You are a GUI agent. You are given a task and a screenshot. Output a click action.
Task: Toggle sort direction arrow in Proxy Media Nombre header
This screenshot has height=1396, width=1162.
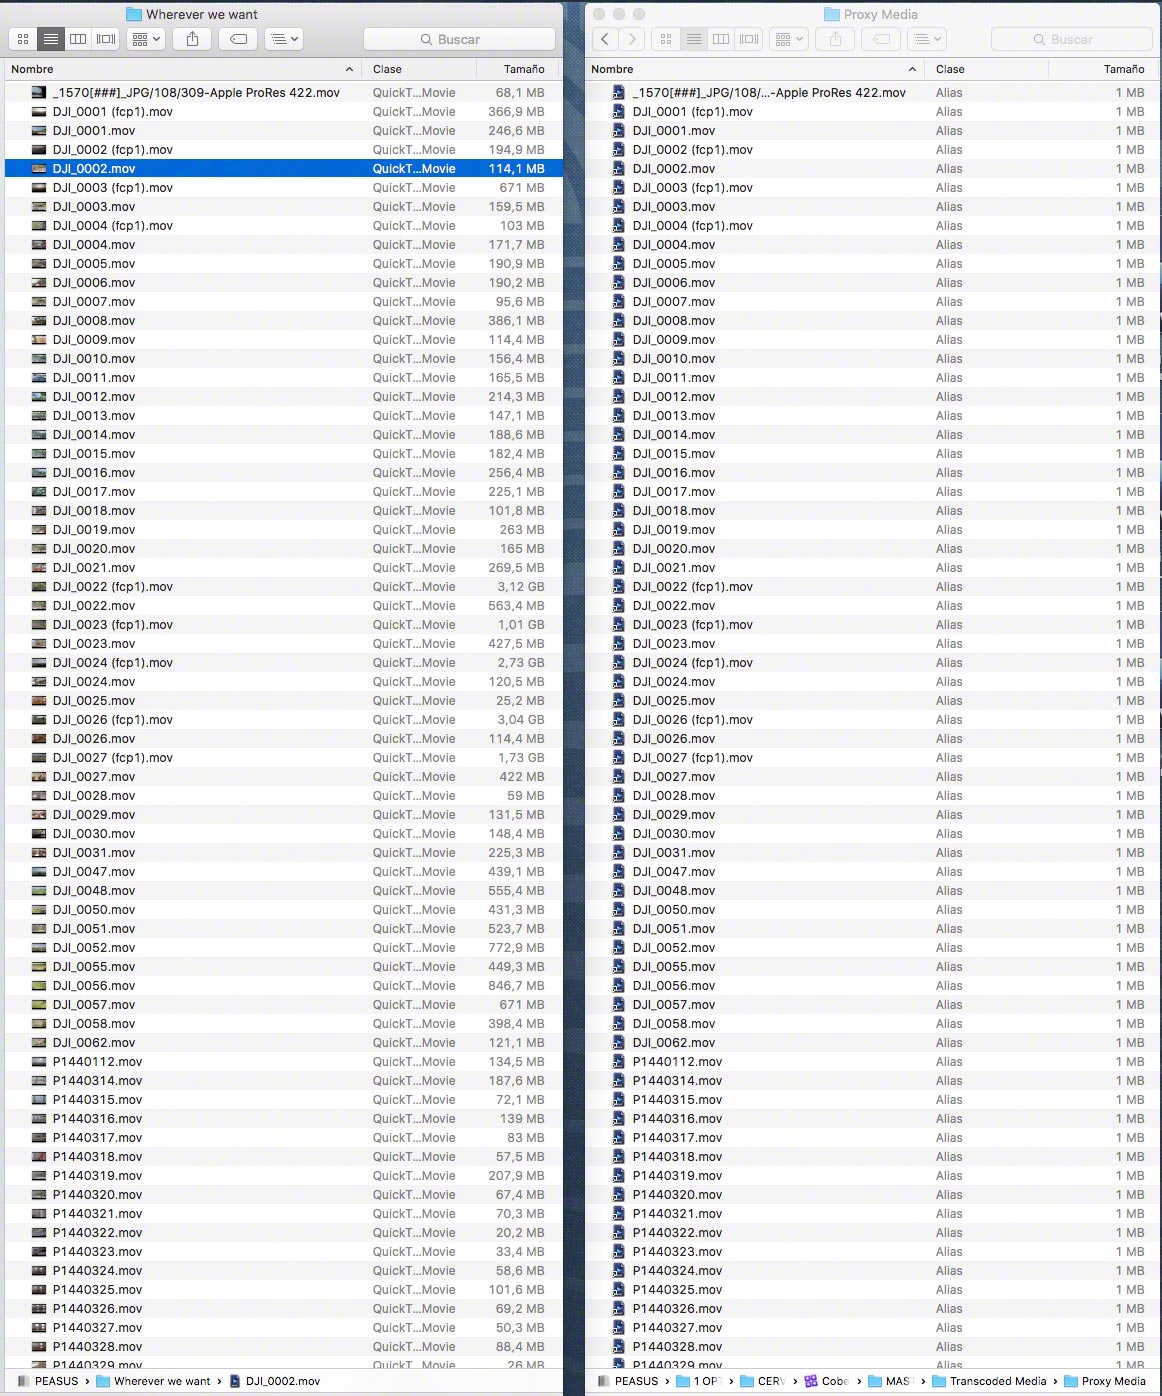tap(912, 69)
